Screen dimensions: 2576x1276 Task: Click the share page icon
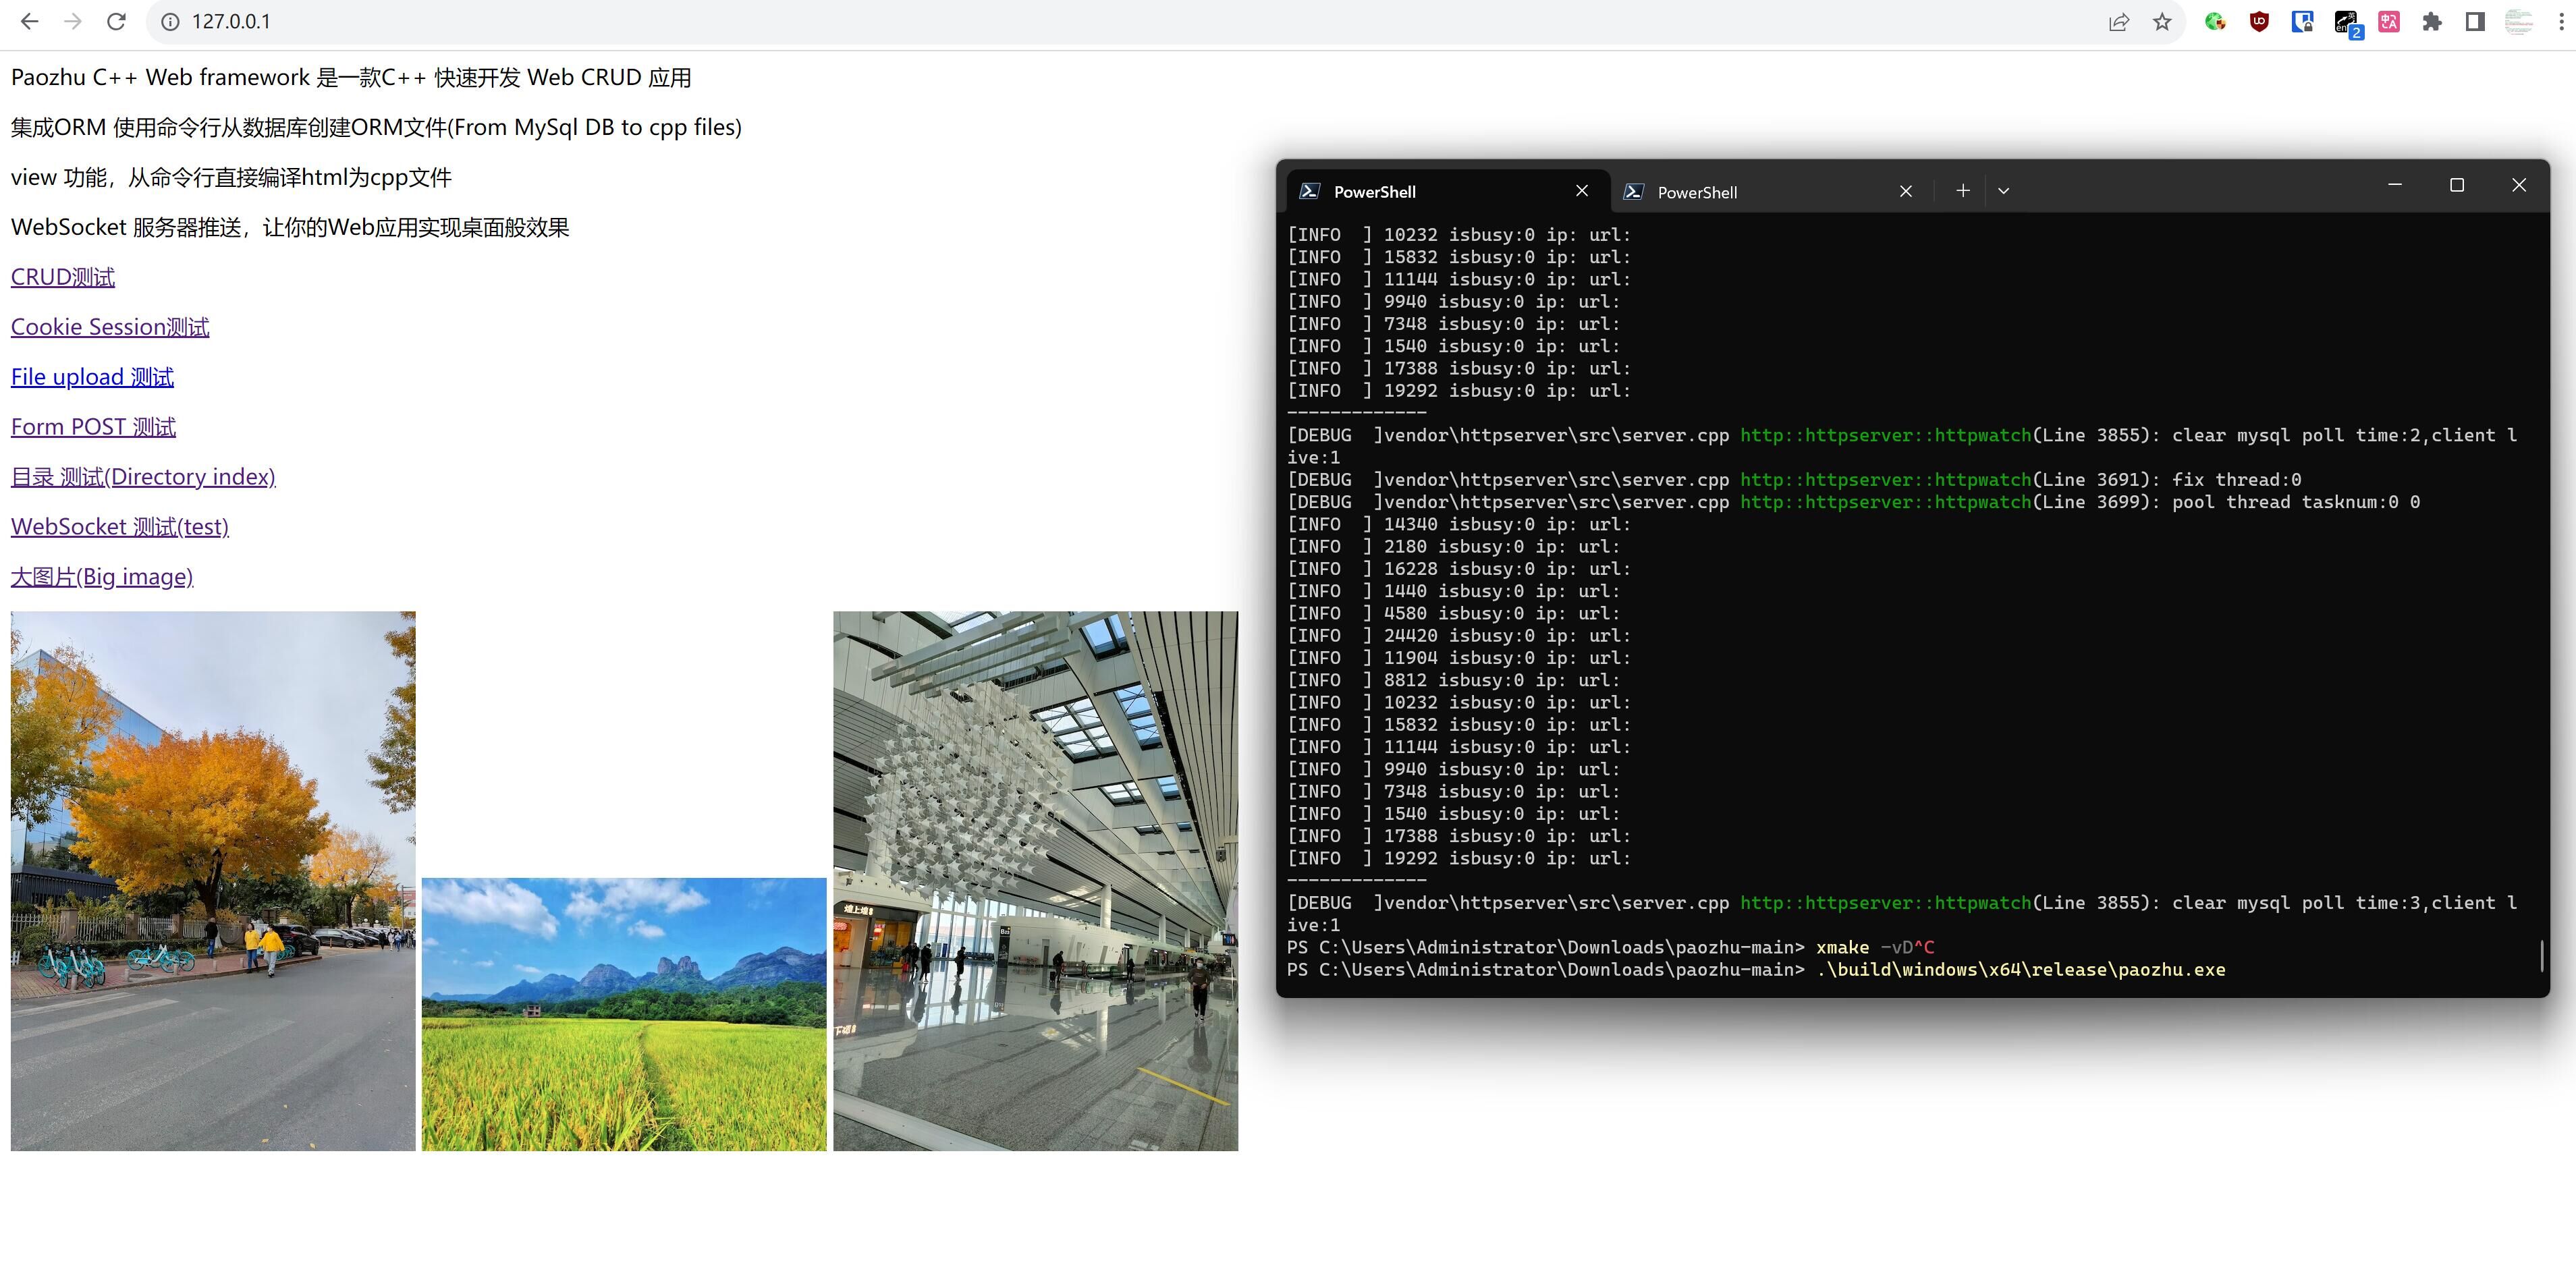[x=2118, y=22]
